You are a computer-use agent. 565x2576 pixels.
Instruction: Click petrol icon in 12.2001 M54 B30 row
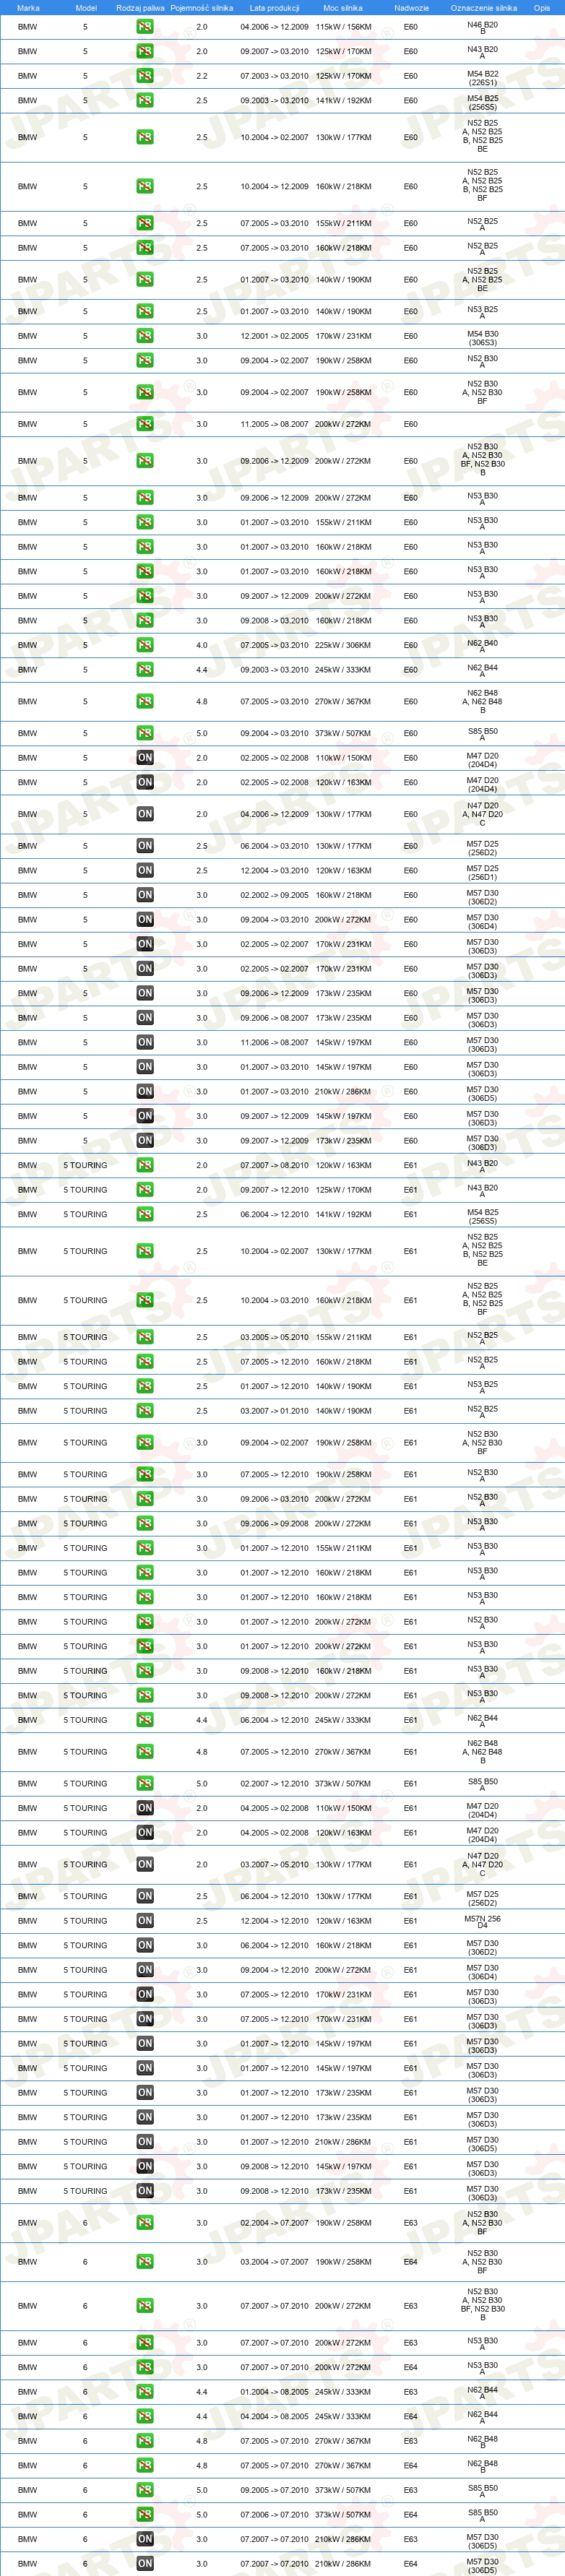click(x=145, y=336)
